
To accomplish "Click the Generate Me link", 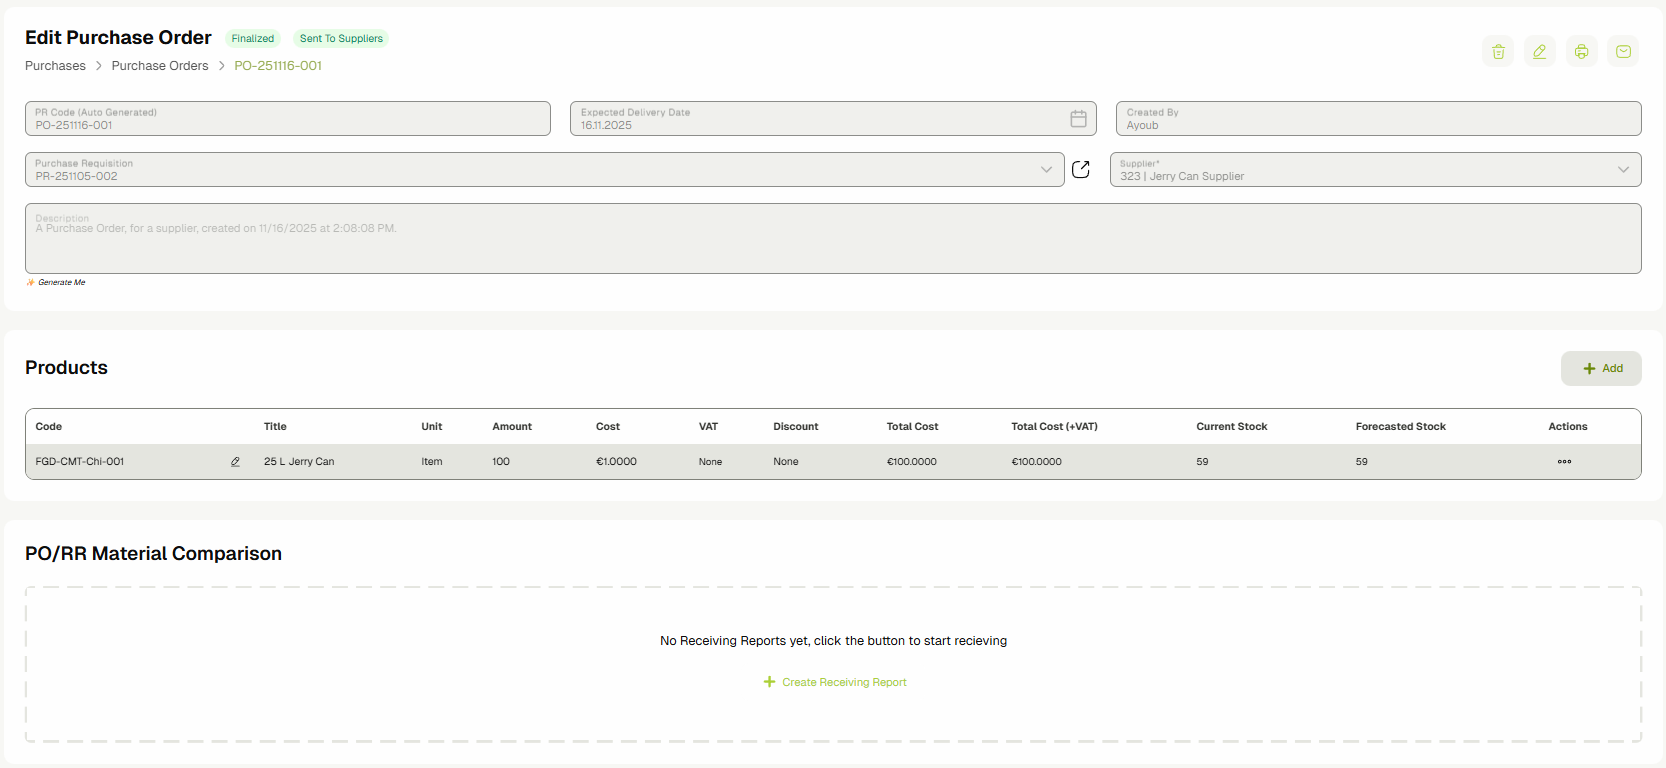I will click(57, 282).
